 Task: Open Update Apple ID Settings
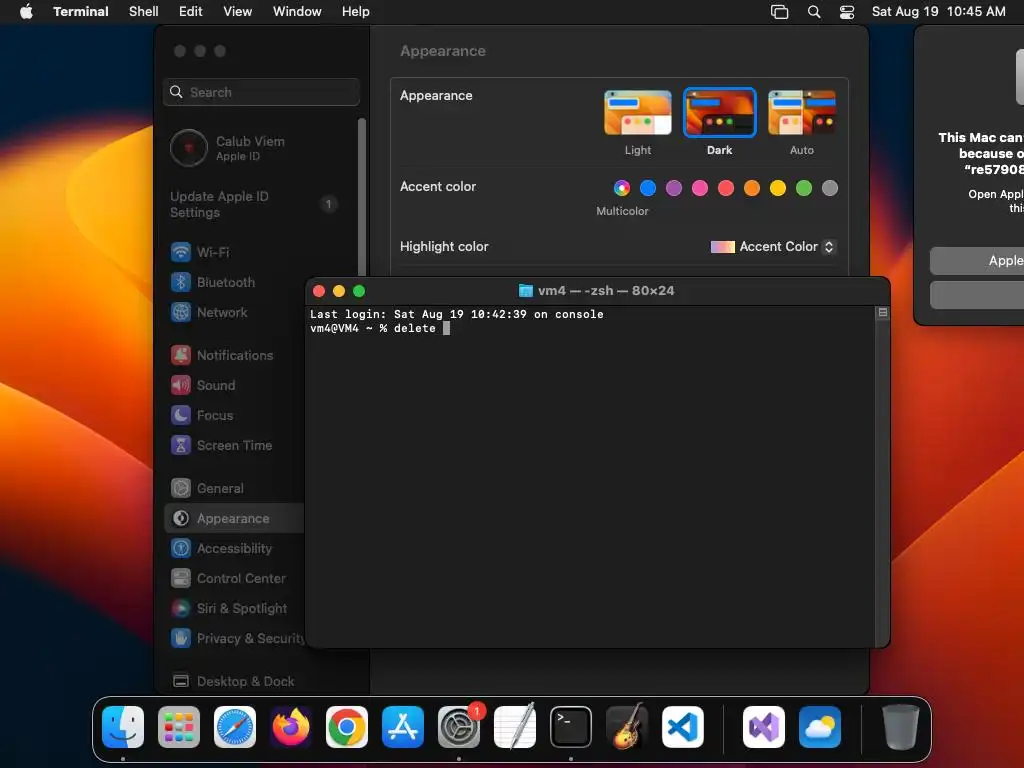253,204
